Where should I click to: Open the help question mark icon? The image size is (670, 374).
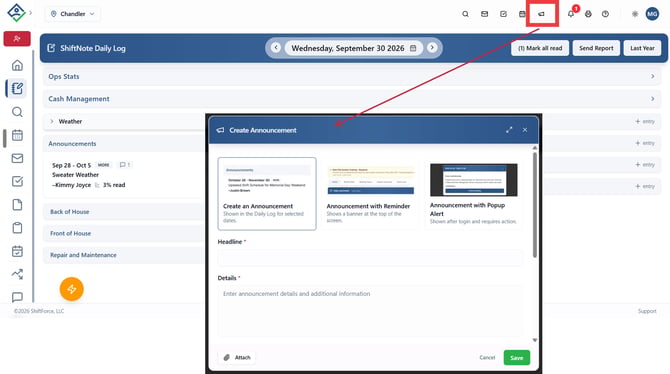tap(605, 14)
